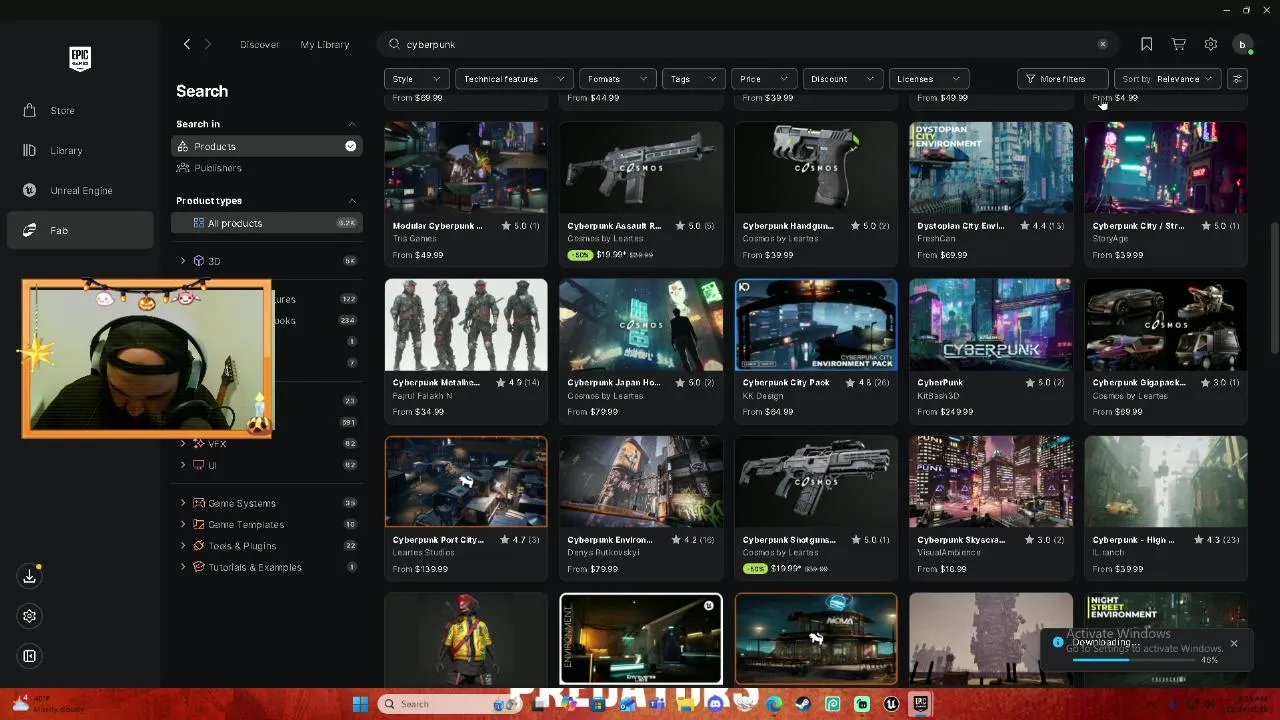Open the user profile avatar

click(1243, 44)
